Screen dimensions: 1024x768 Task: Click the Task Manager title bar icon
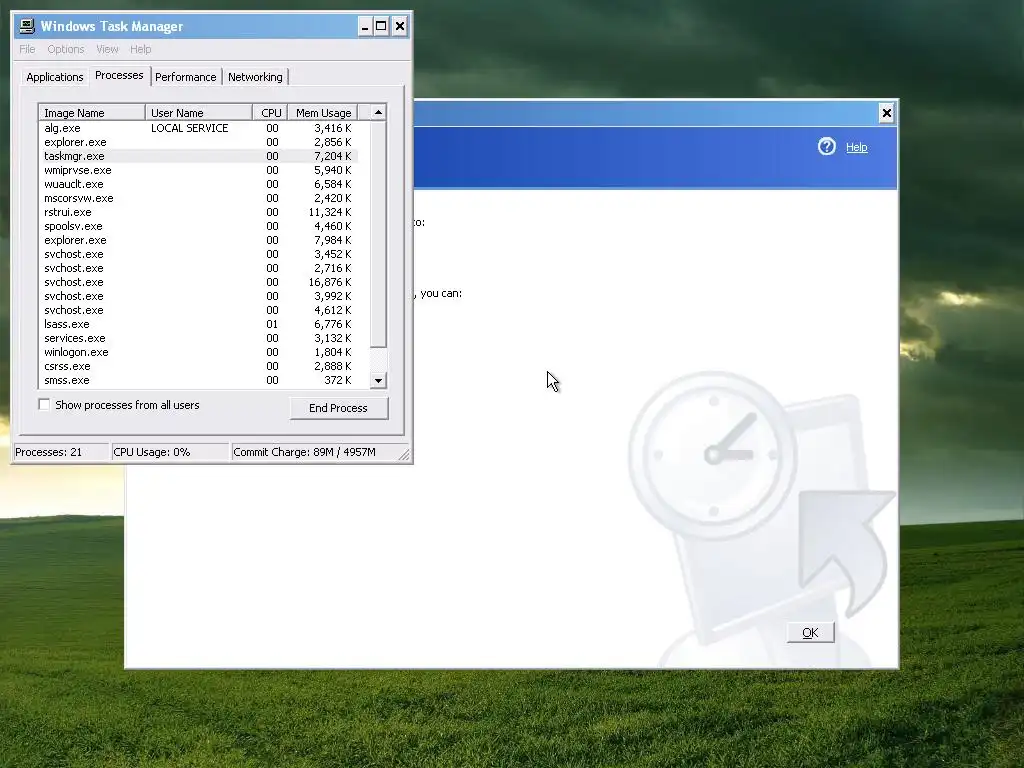27,26
